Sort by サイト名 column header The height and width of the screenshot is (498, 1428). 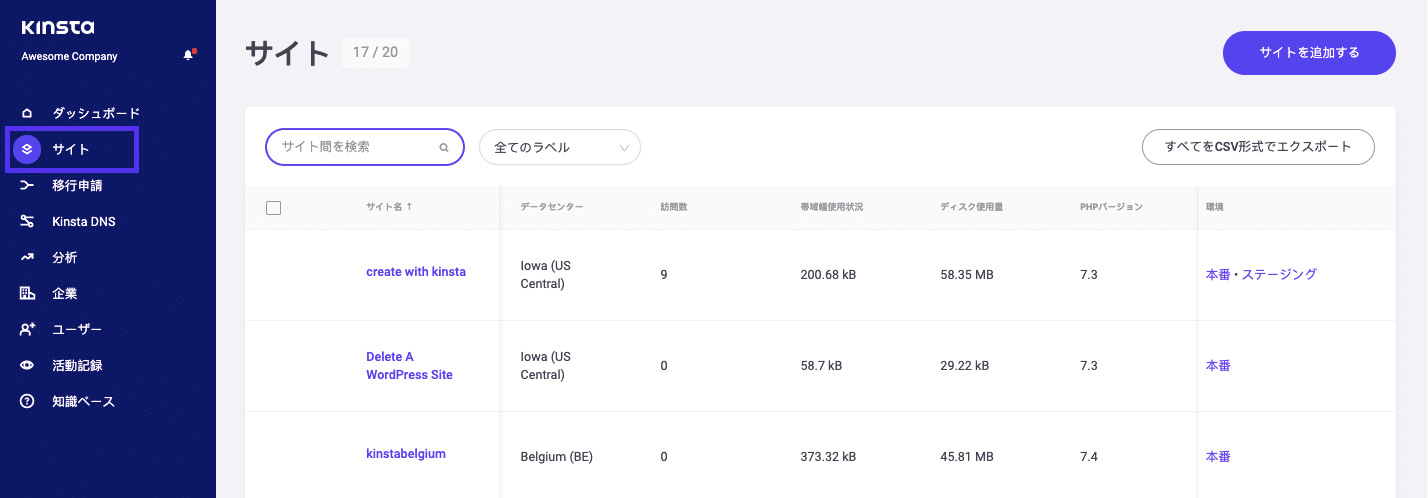click(389, 207)
